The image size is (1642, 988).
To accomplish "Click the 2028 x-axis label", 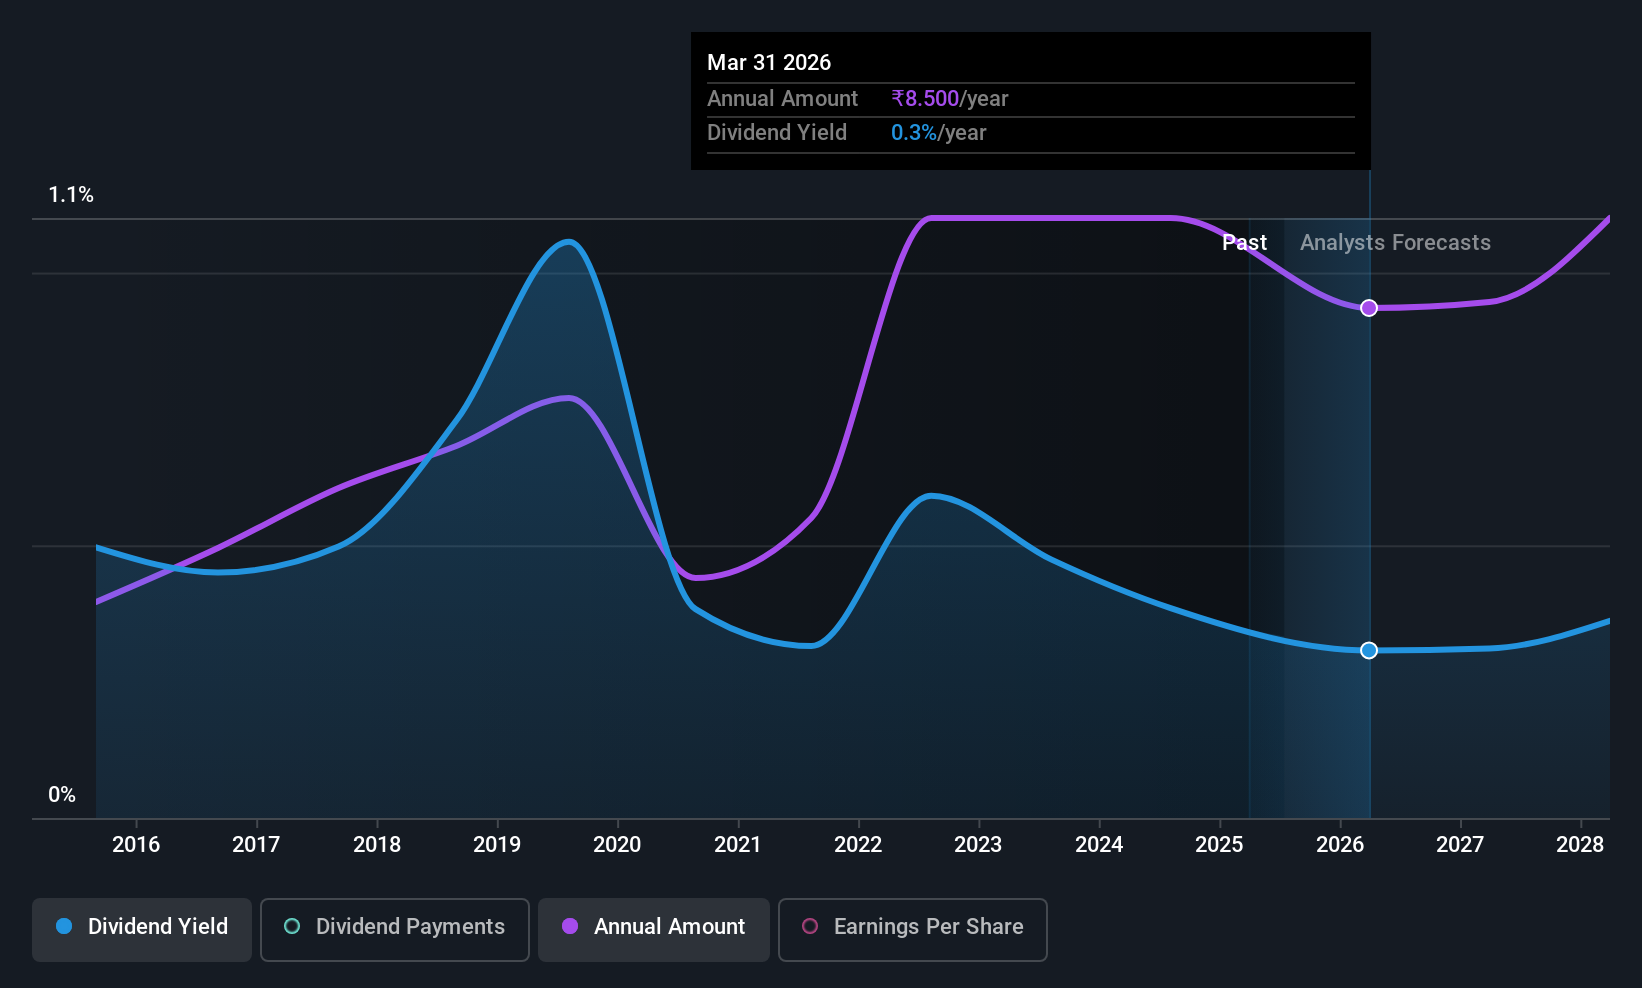I will [x=1580, y=845].
